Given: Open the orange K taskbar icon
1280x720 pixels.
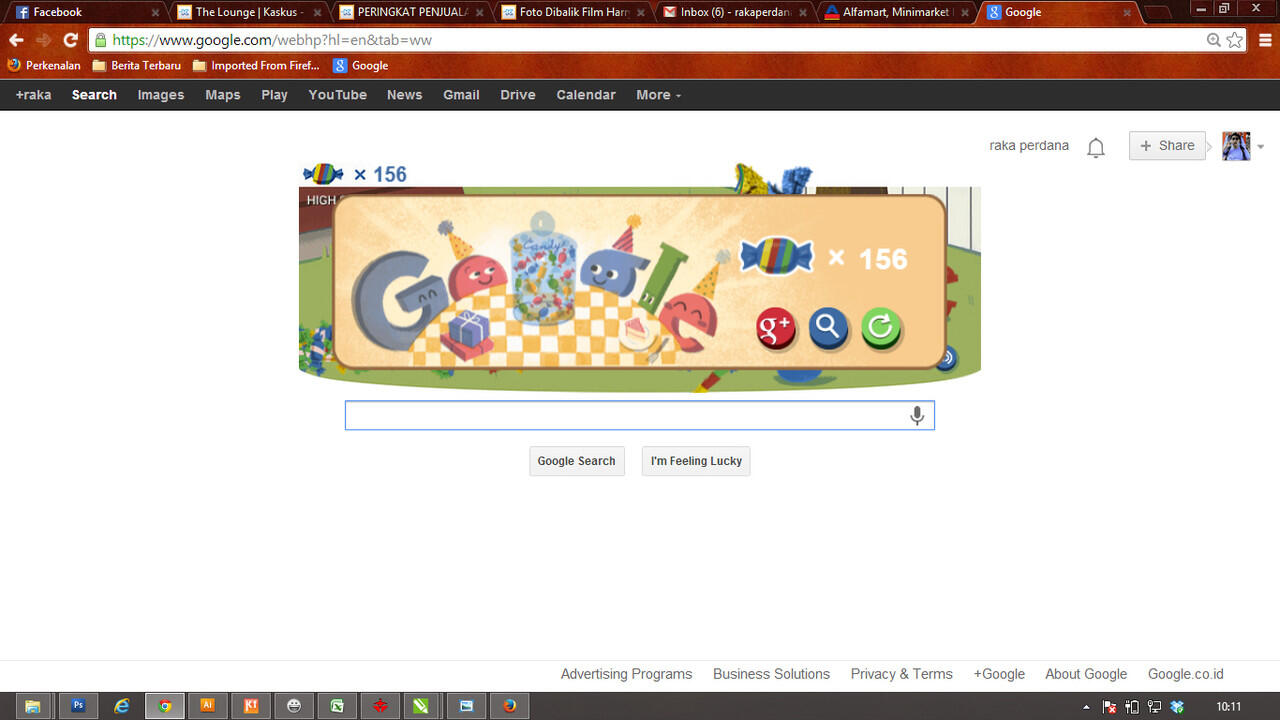Looking at the screenshot, I should (x=251, y=706).
